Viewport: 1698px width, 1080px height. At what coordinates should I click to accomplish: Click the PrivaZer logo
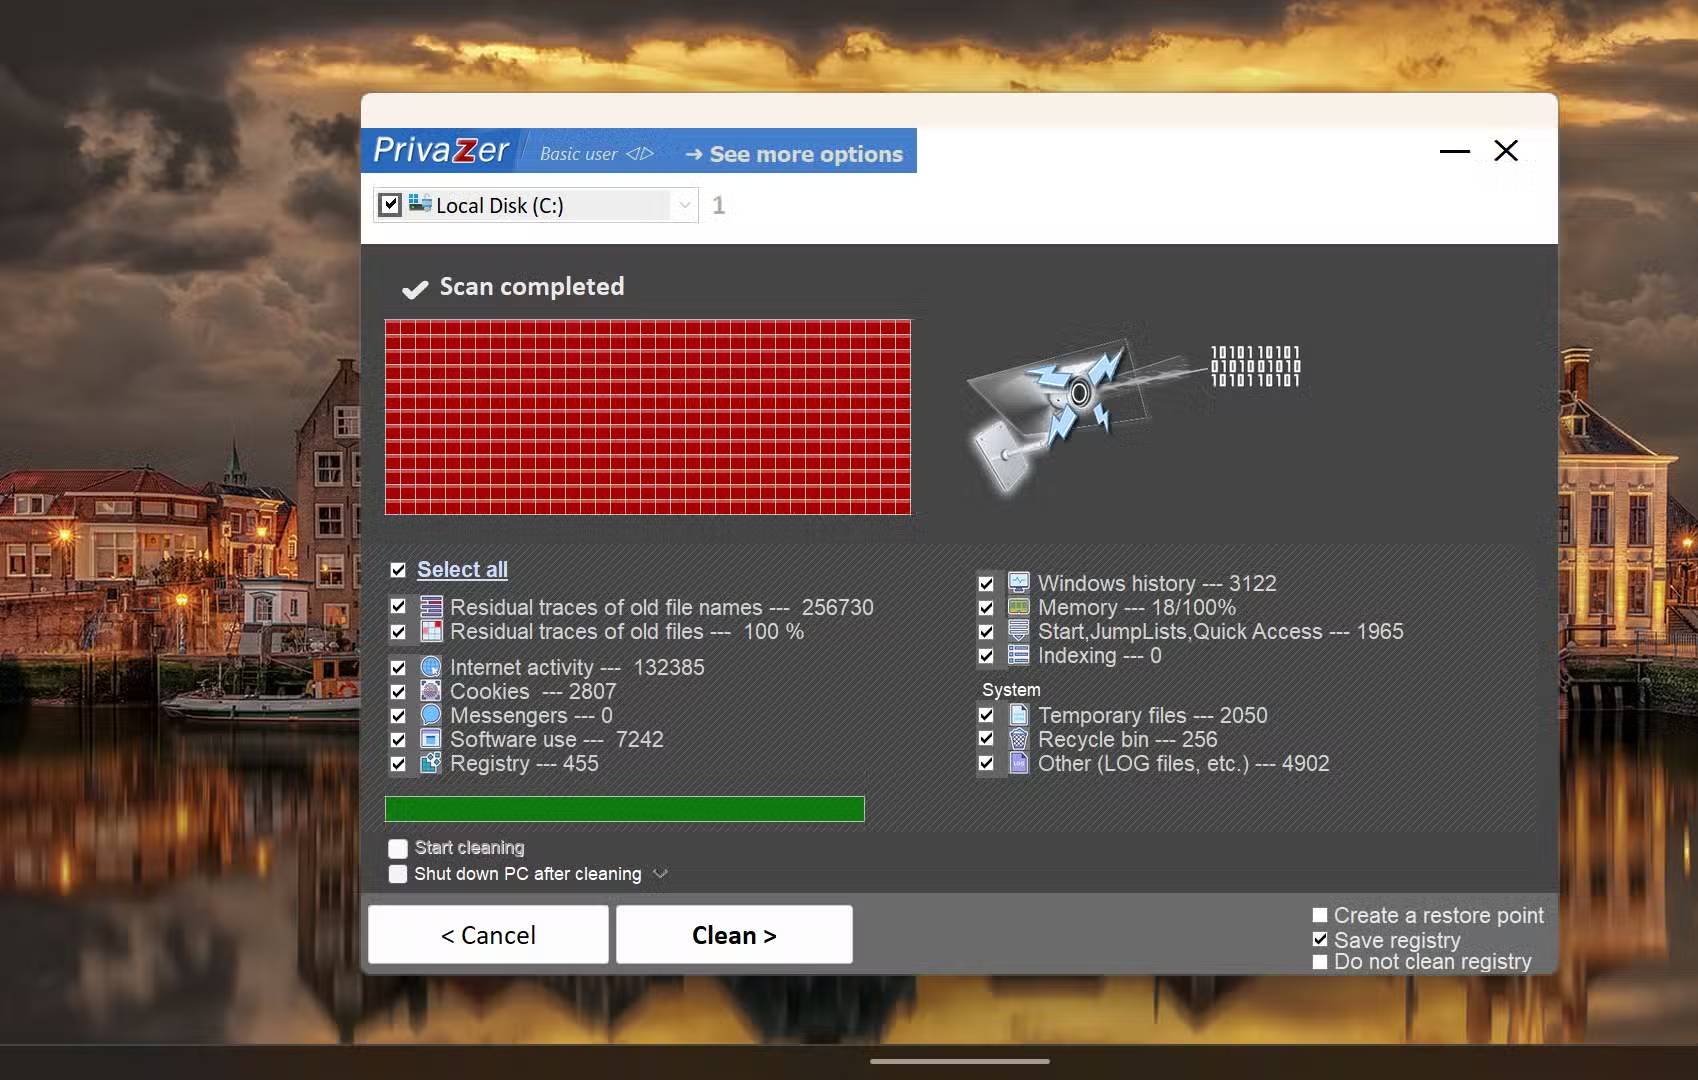pos(441,150)
